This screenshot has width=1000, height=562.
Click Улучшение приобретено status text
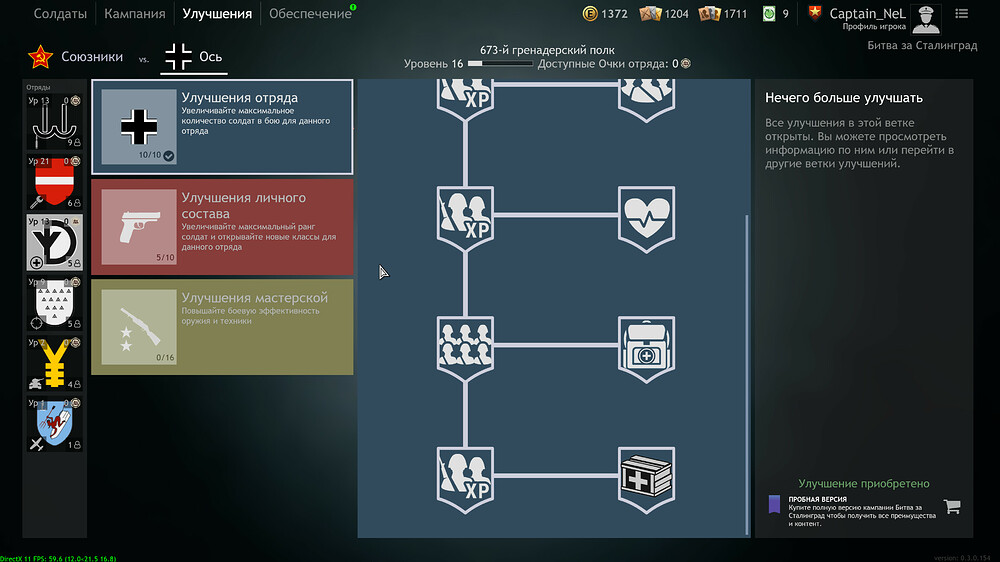(x=864, y=484)
